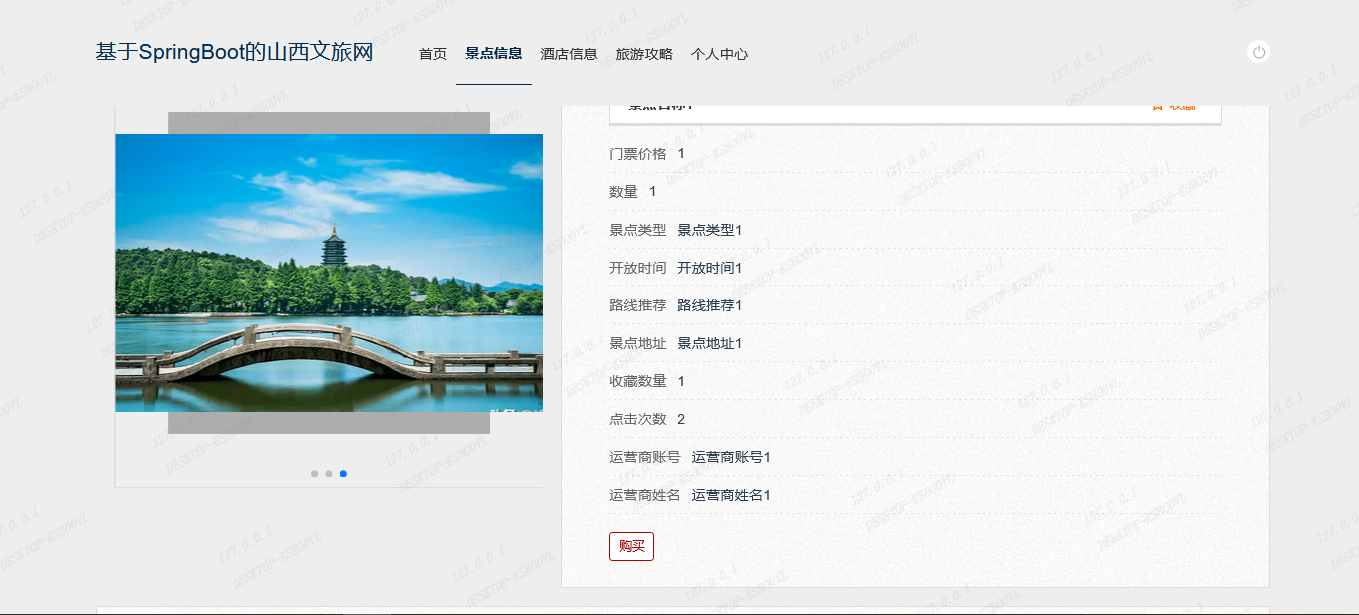
Task: Click the 购买 button
Action: pyautogui.click(x=631, y=546)
